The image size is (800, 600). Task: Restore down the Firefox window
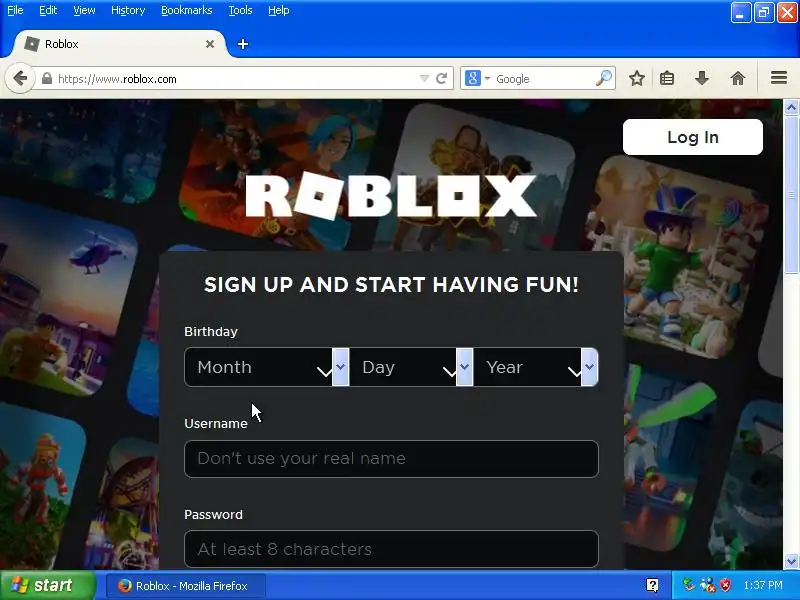pyautogui.click(x=763, y=12)
